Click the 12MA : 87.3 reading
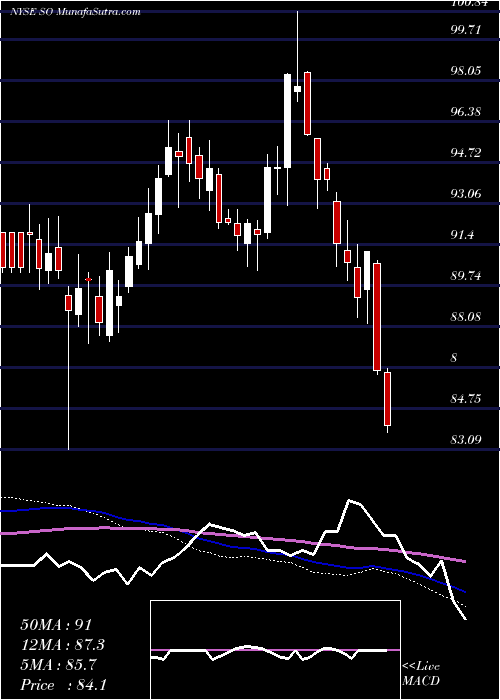This screenshot has height=700, width=500. point(64,645)
